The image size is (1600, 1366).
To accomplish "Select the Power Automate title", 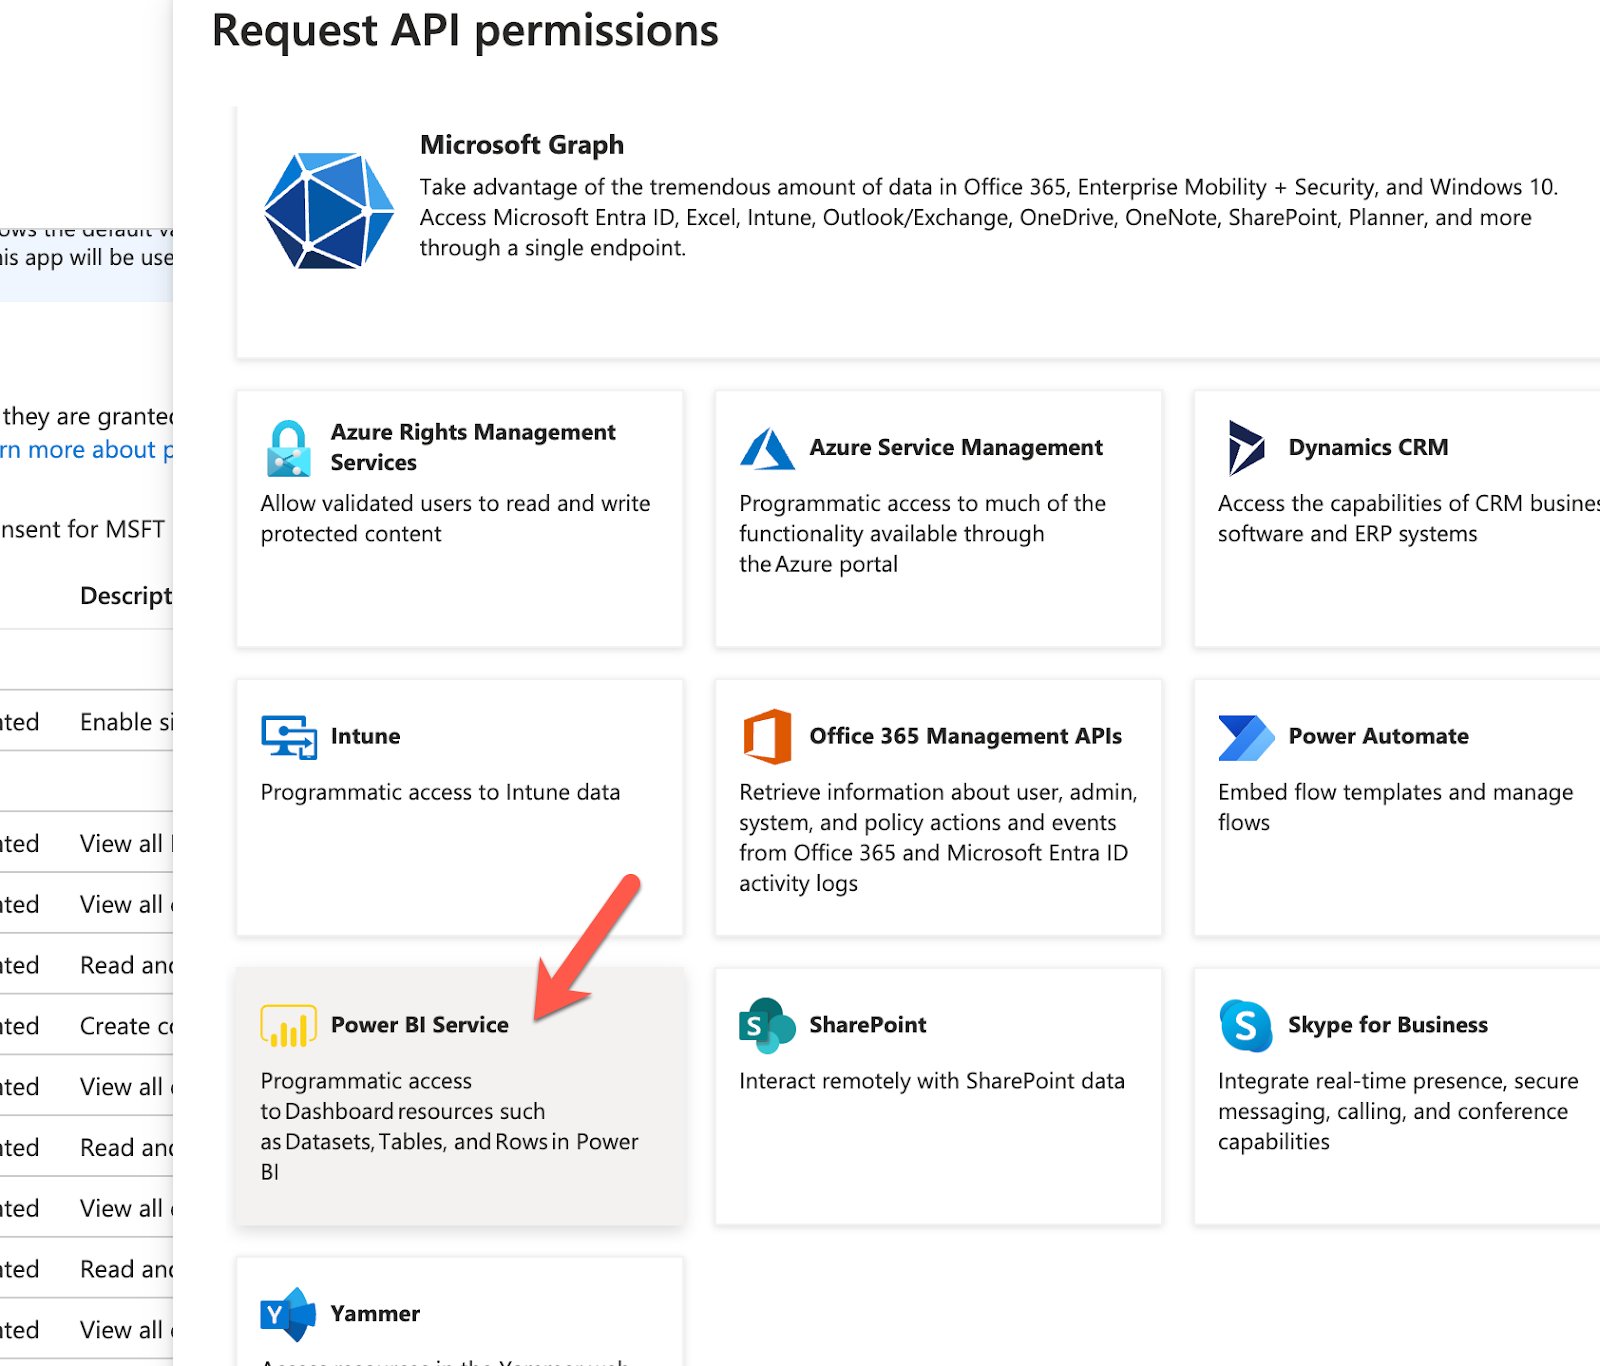I will (1378, 736).
